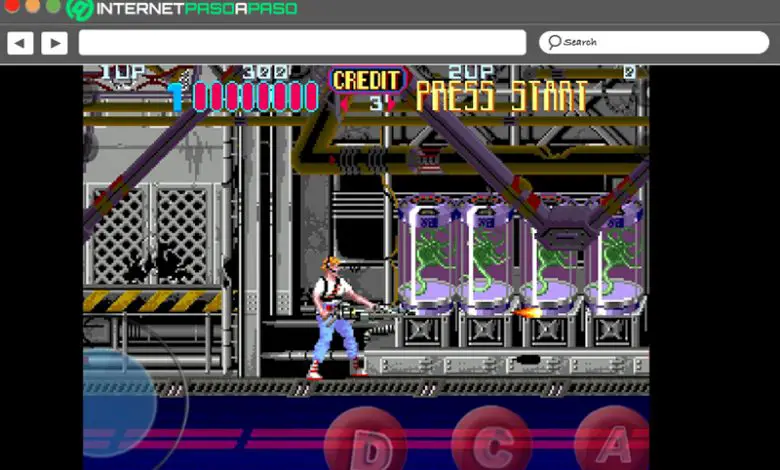Viewport: 780px width, 470px height.
Task: Tap the red A game button
Action: coord(613,439)
